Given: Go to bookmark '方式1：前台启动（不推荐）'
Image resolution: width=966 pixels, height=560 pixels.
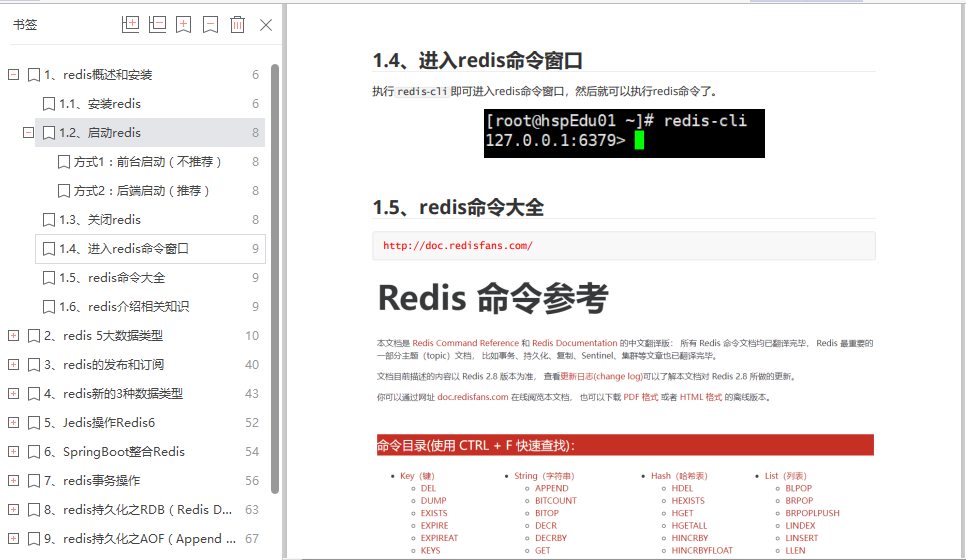Looking at the screenshot, I should [150, 161].
